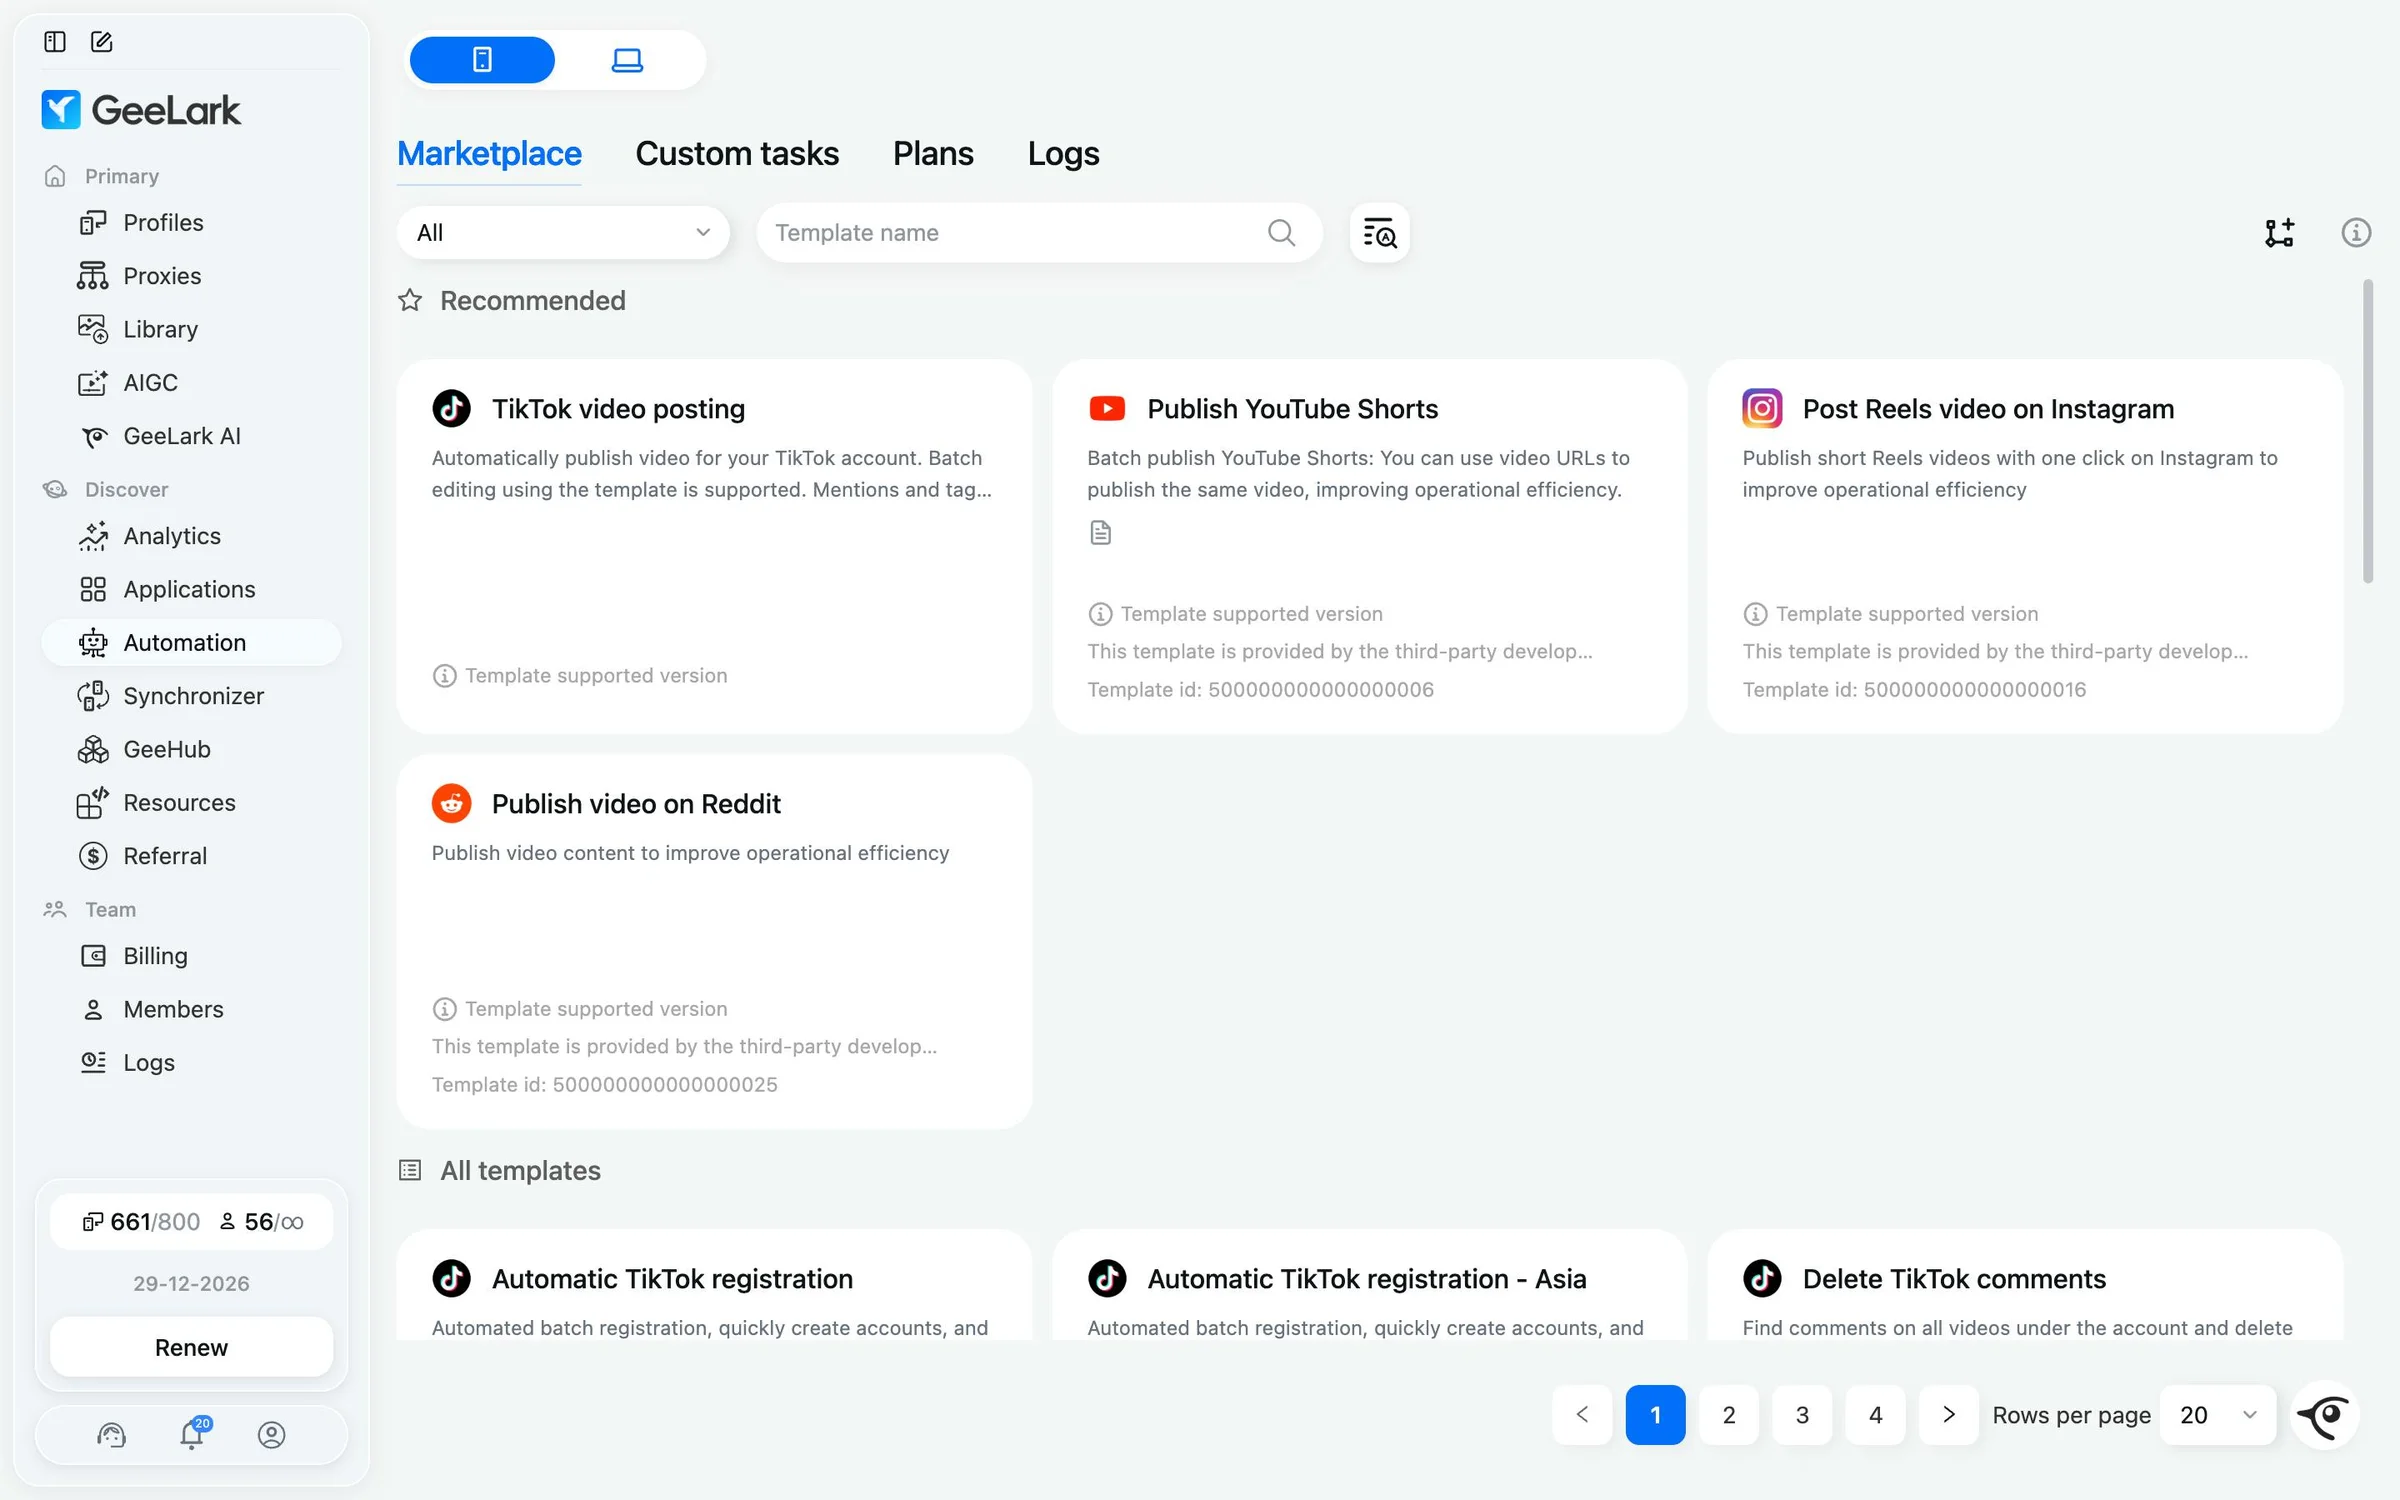Switch to the Plans tab
This screenshot has width=2400, height=1500.
[x=933, y=153]
